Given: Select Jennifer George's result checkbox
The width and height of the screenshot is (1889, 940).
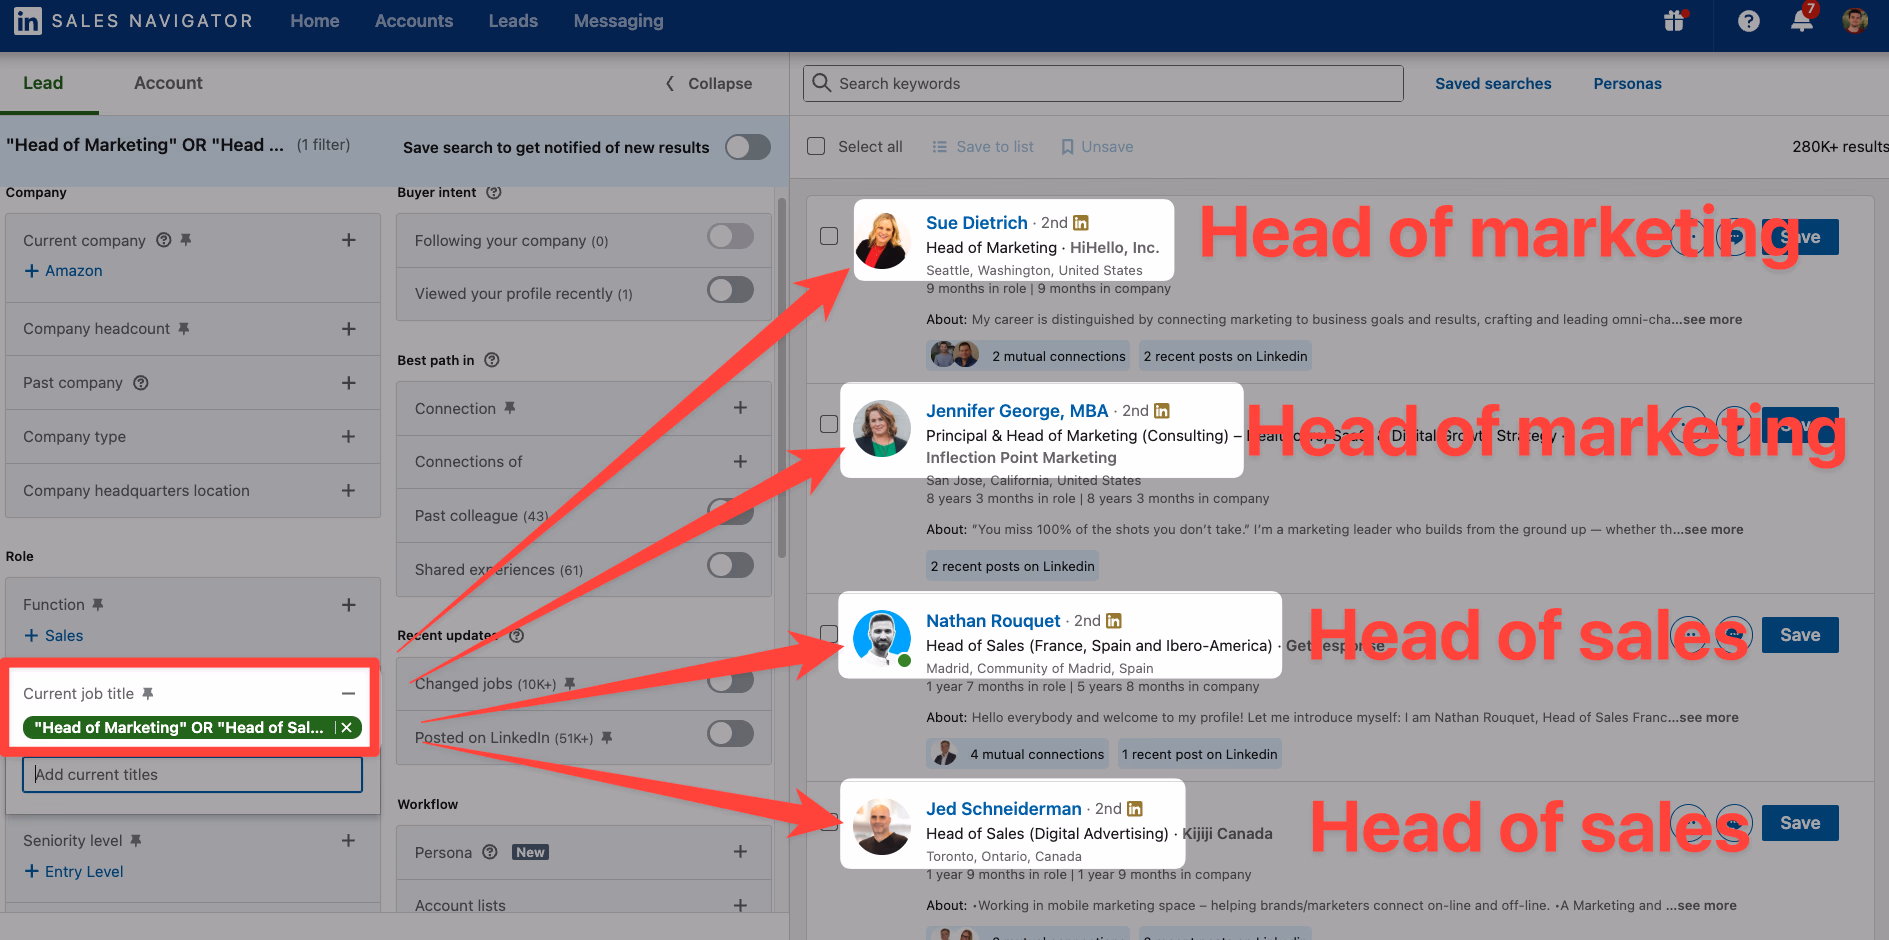Looking at the screenshot, I should click(x=829, y=424).
